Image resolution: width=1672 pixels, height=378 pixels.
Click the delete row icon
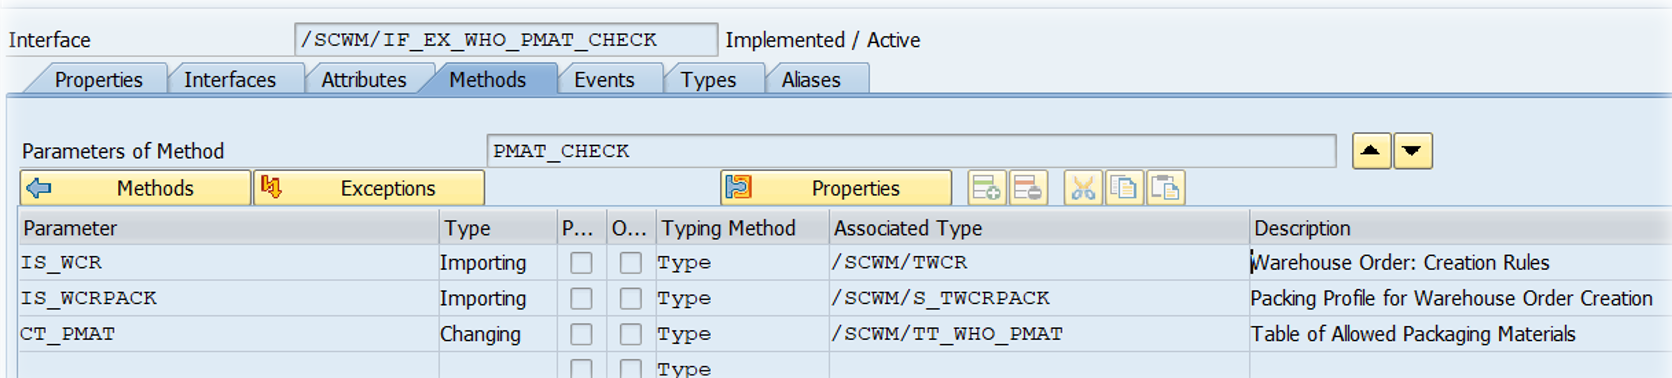click(x=1028, y=188)
